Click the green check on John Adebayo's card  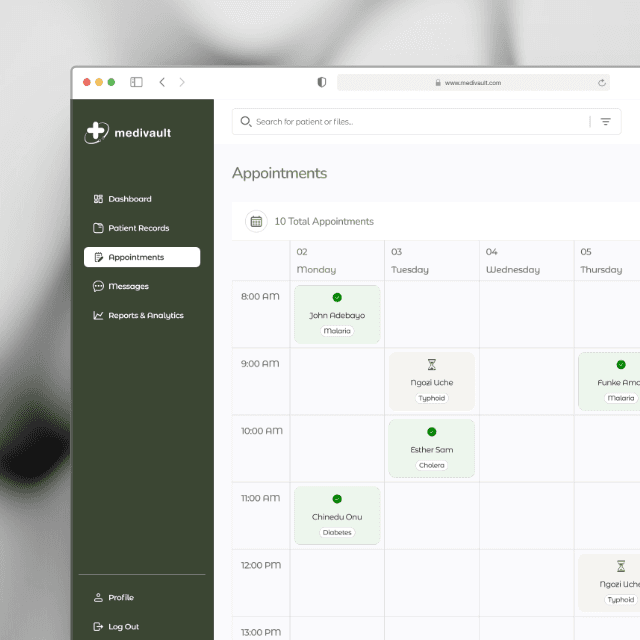(x=337, y=297)
